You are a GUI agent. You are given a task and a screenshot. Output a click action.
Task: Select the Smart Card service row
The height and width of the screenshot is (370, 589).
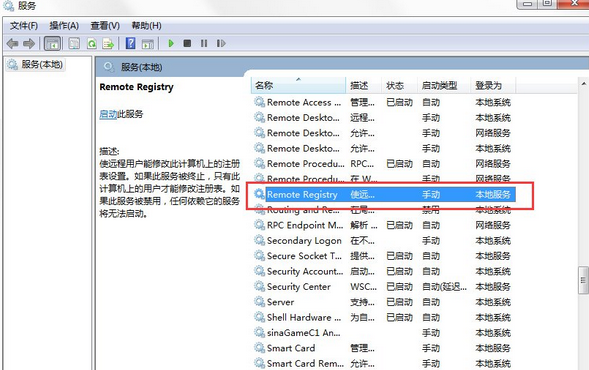click(384, 348)
